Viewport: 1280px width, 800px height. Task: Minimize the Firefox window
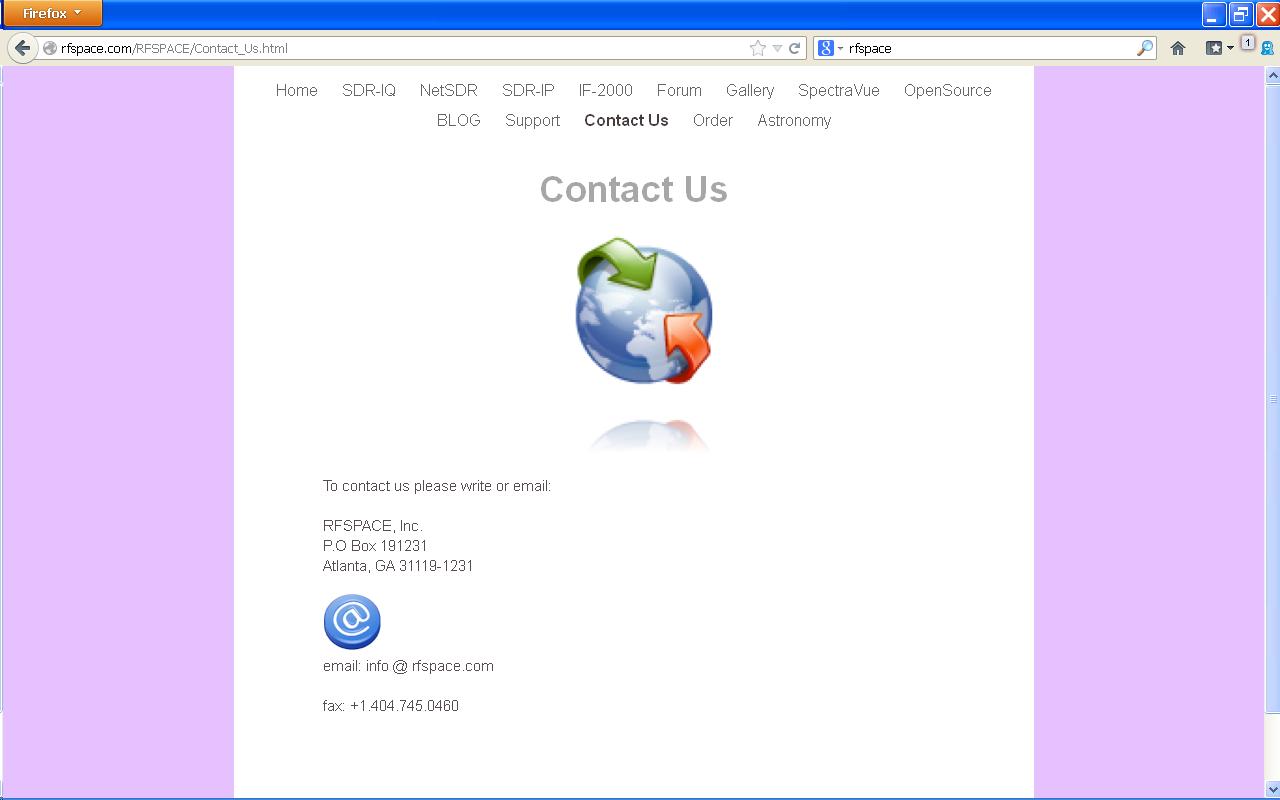click(x=1214, y=14)
